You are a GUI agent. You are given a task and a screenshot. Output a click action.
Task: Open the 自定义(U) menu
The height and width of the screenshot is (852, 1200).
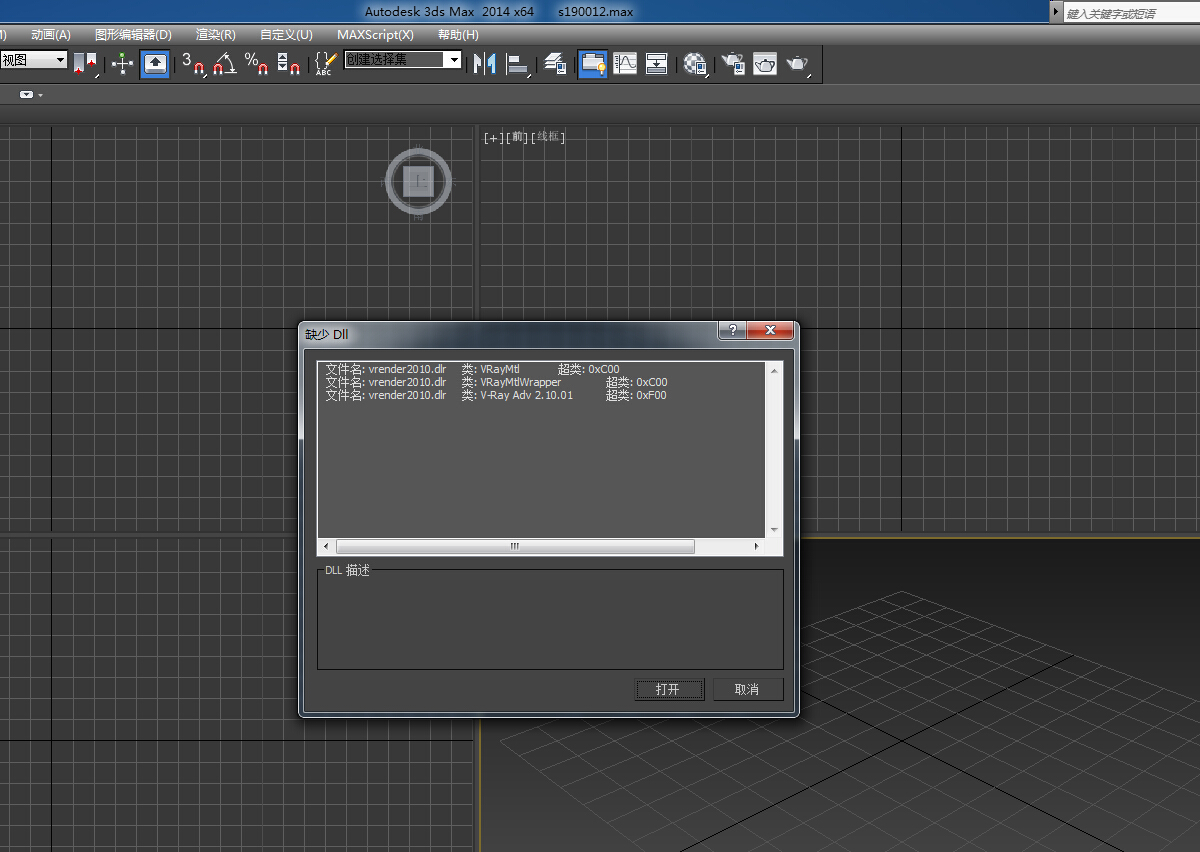pyautogui.click(x=286, y=34)
